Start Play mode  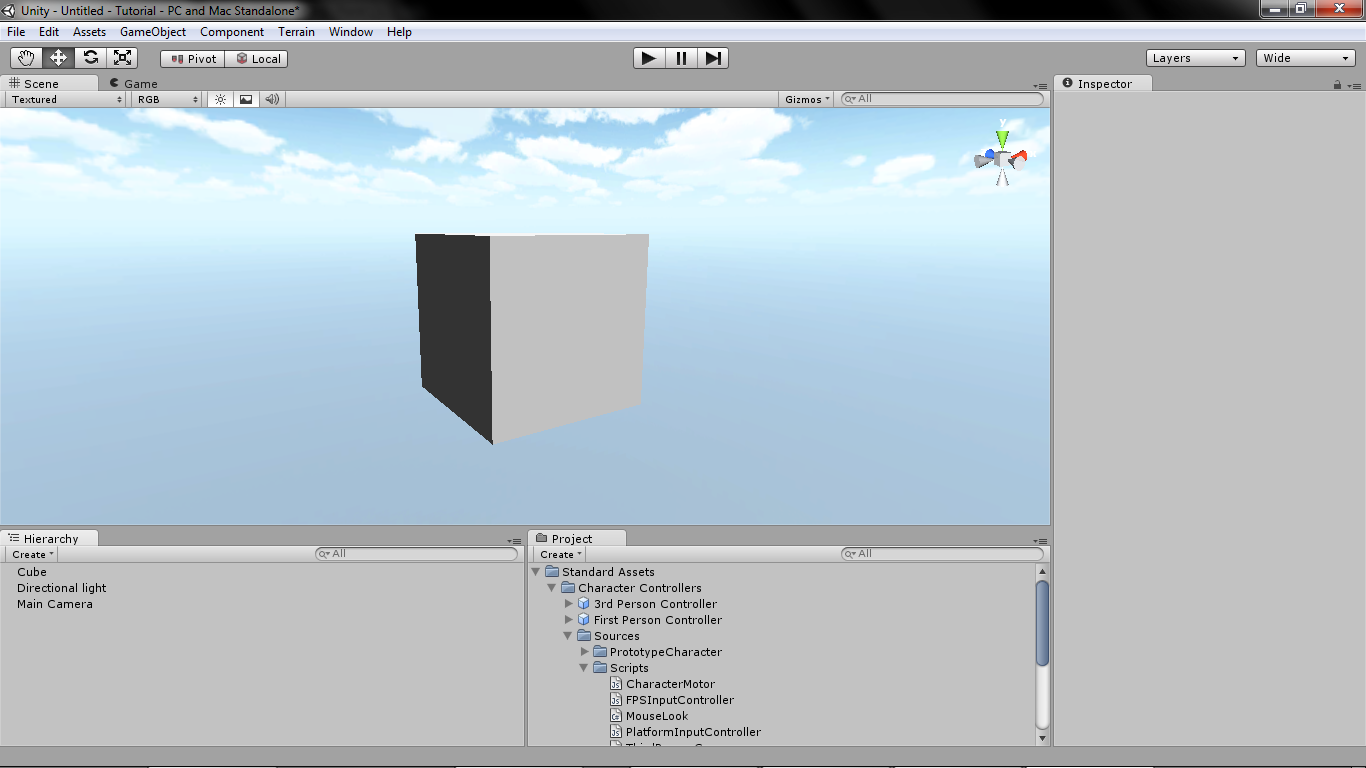coord(649,58)
